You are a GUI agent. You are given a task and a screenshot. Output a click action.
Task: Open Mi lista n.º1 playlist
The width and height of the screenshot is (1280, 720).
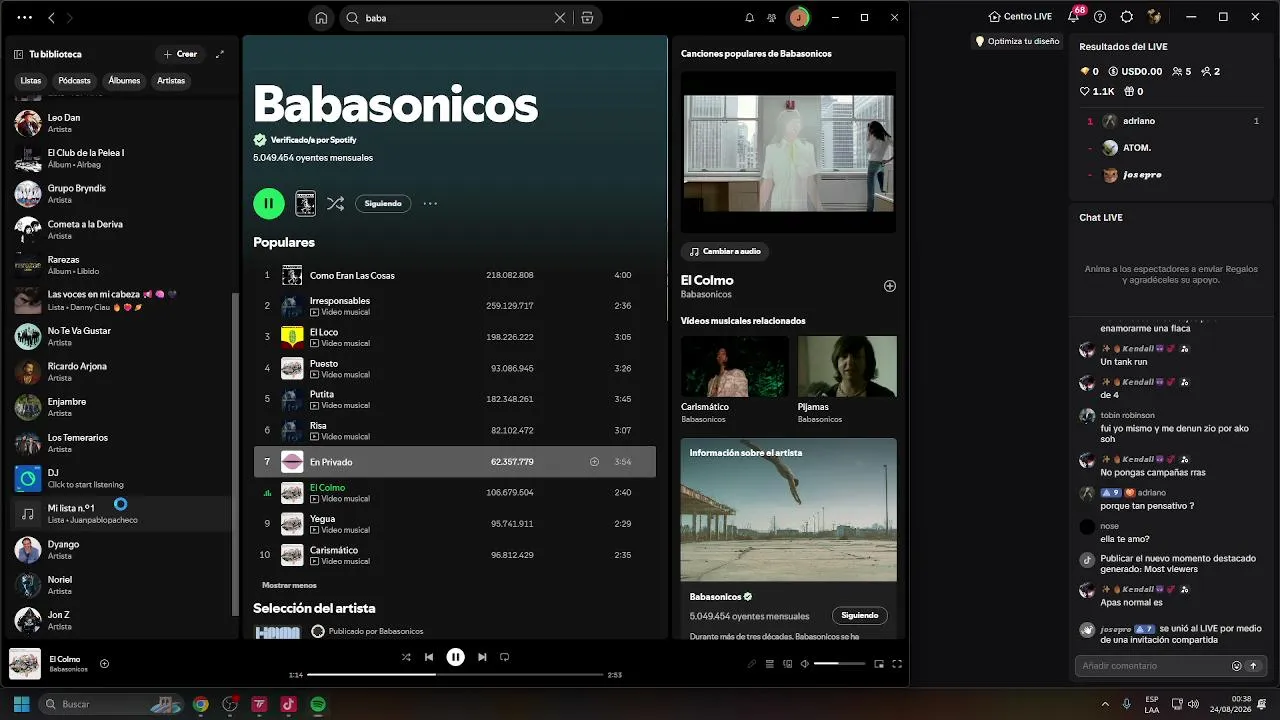(120, 514)
